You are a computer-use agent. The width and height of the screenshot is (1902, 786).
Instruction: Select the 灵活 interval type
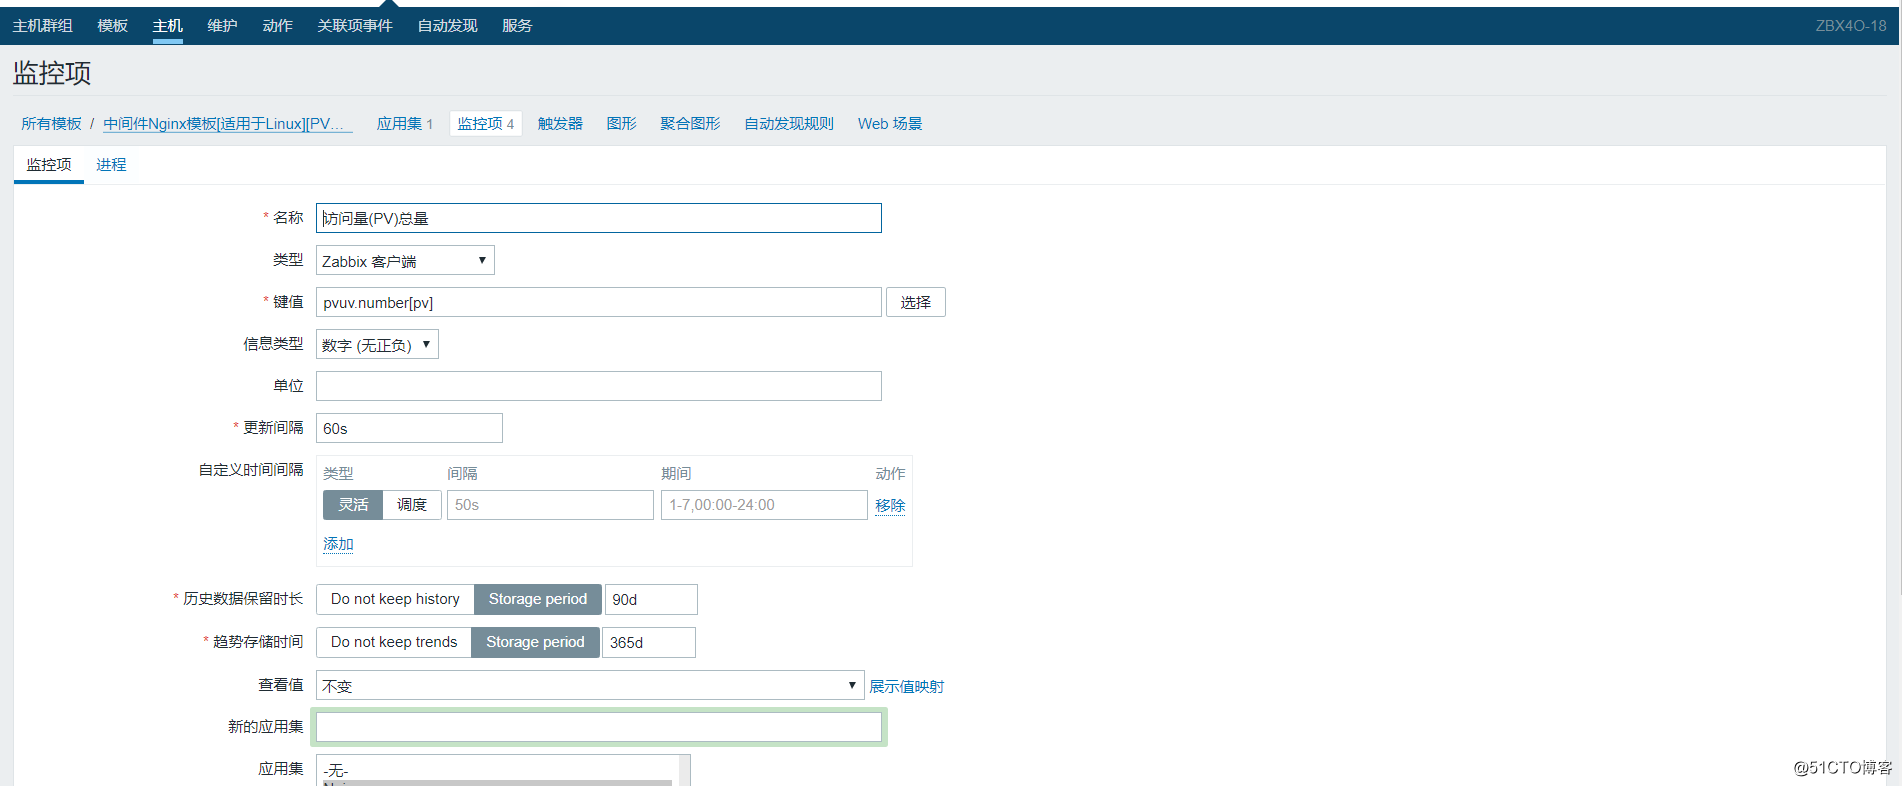[353, 505]
